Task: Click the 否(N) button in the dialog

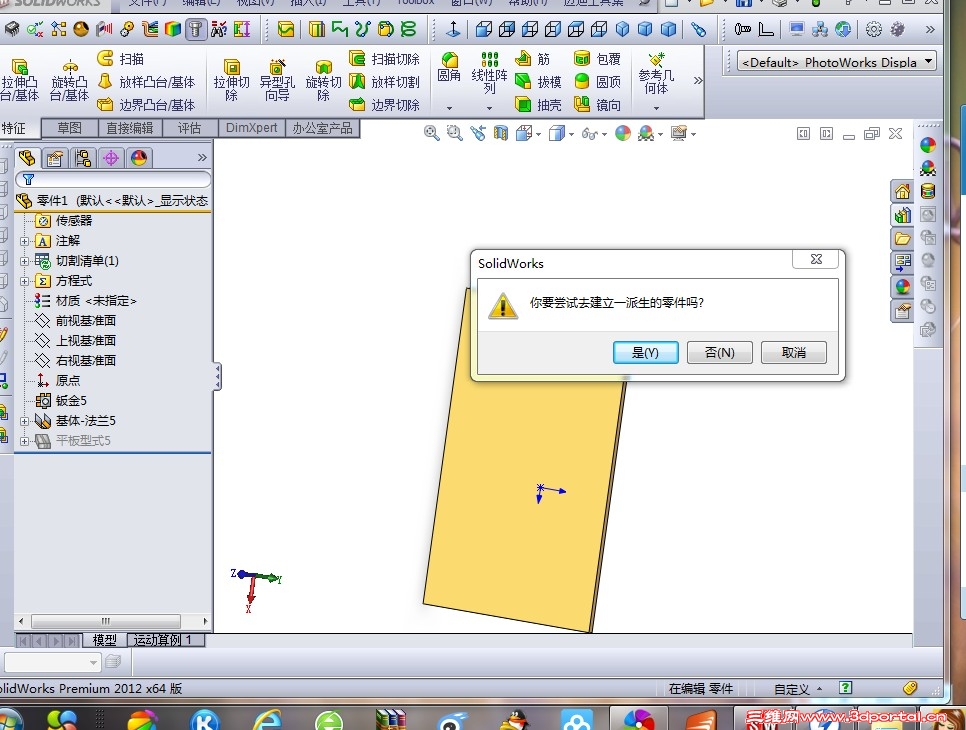Action: click(720, 352)
